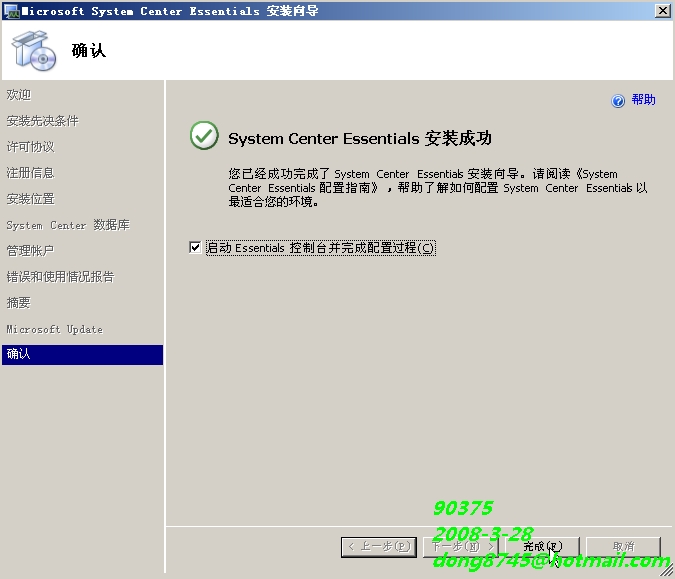Open the 帮助 help link
The height and width of the screenshot is (579, 675).
(x=643, y=100)
